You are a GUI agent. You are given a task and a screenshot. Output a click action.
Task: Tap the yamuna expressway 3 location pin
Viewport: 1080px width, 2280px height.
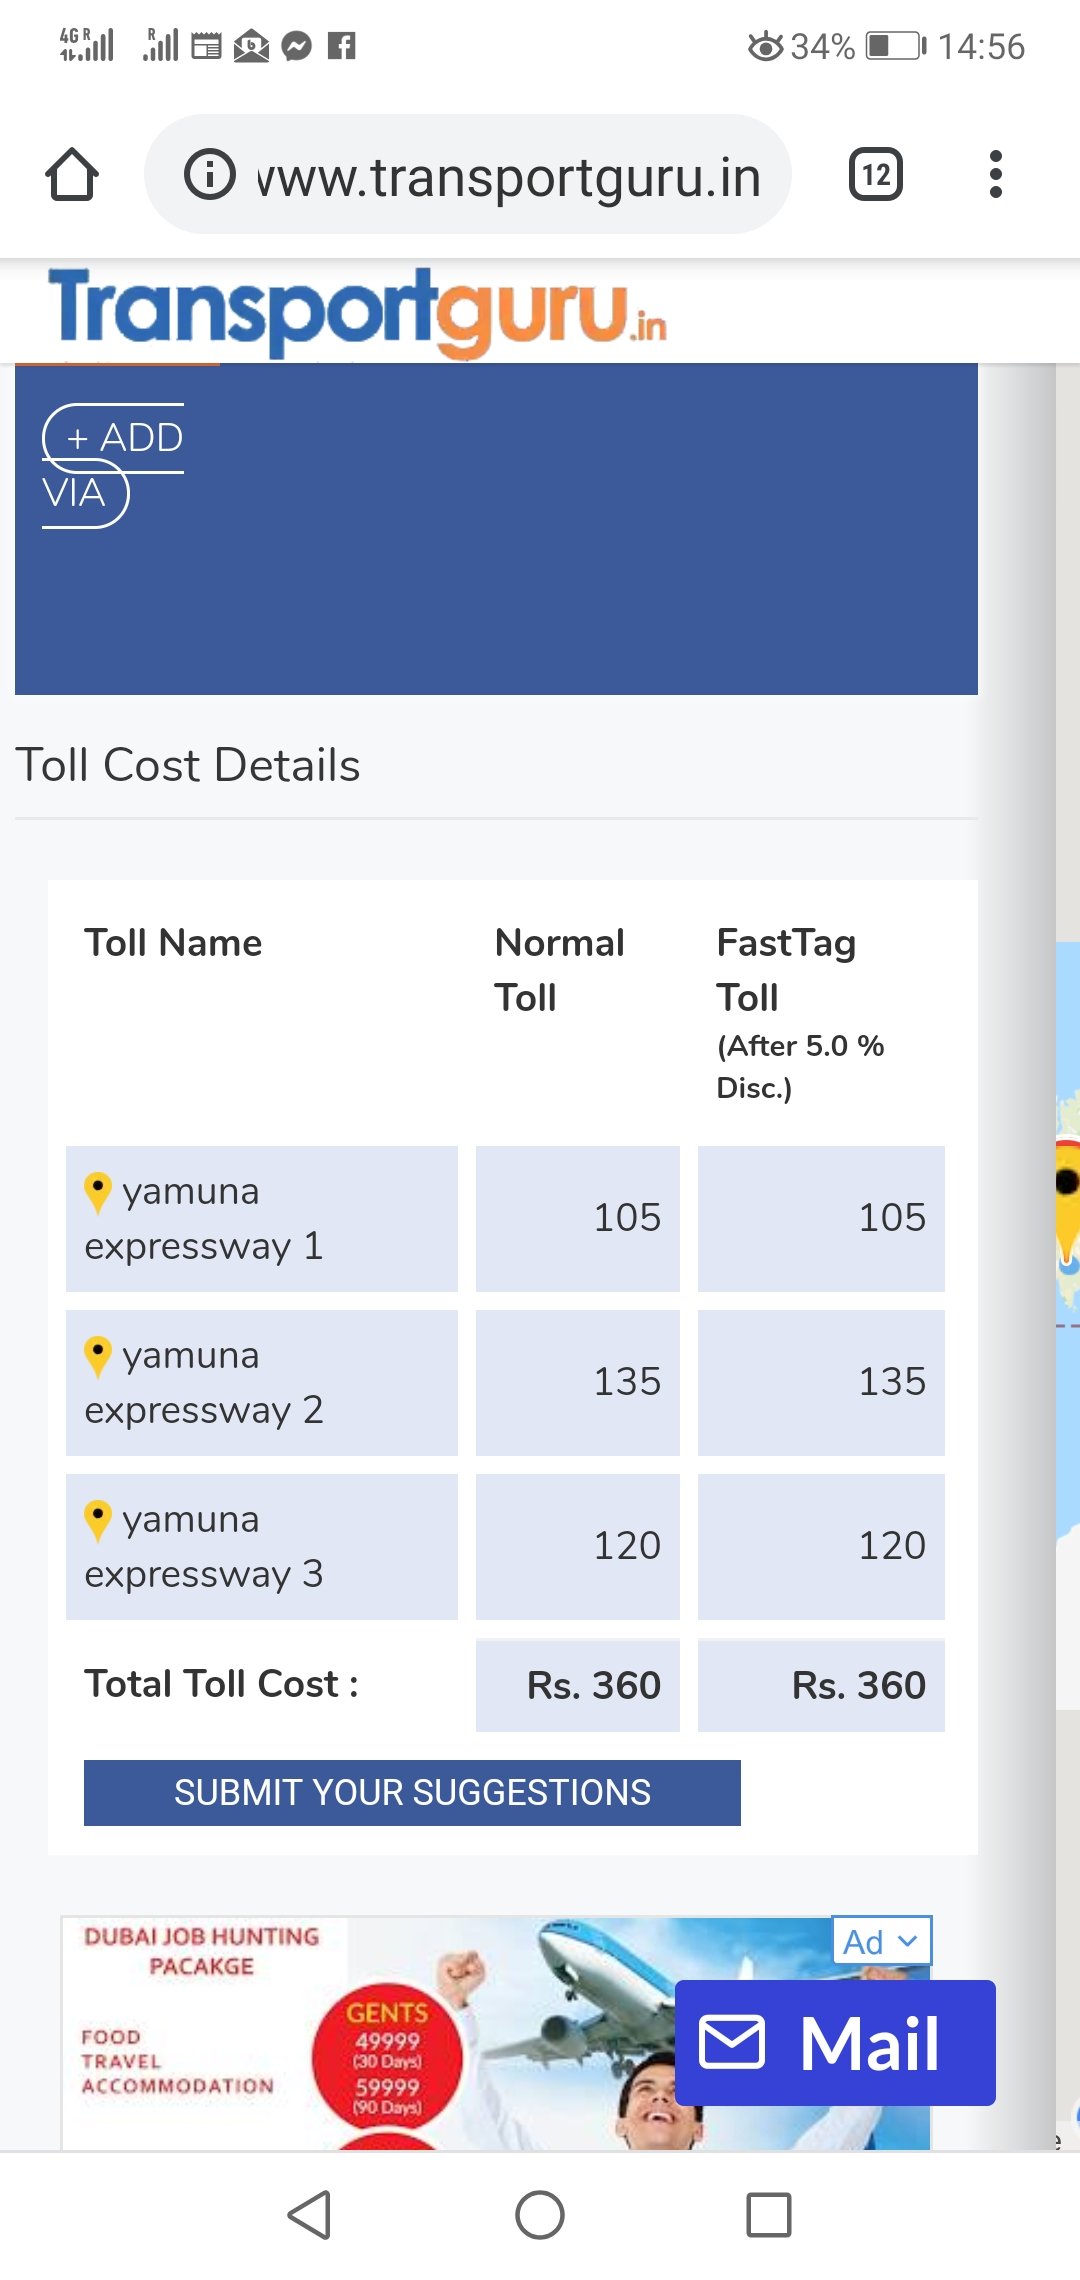[x=98, y=1520]
